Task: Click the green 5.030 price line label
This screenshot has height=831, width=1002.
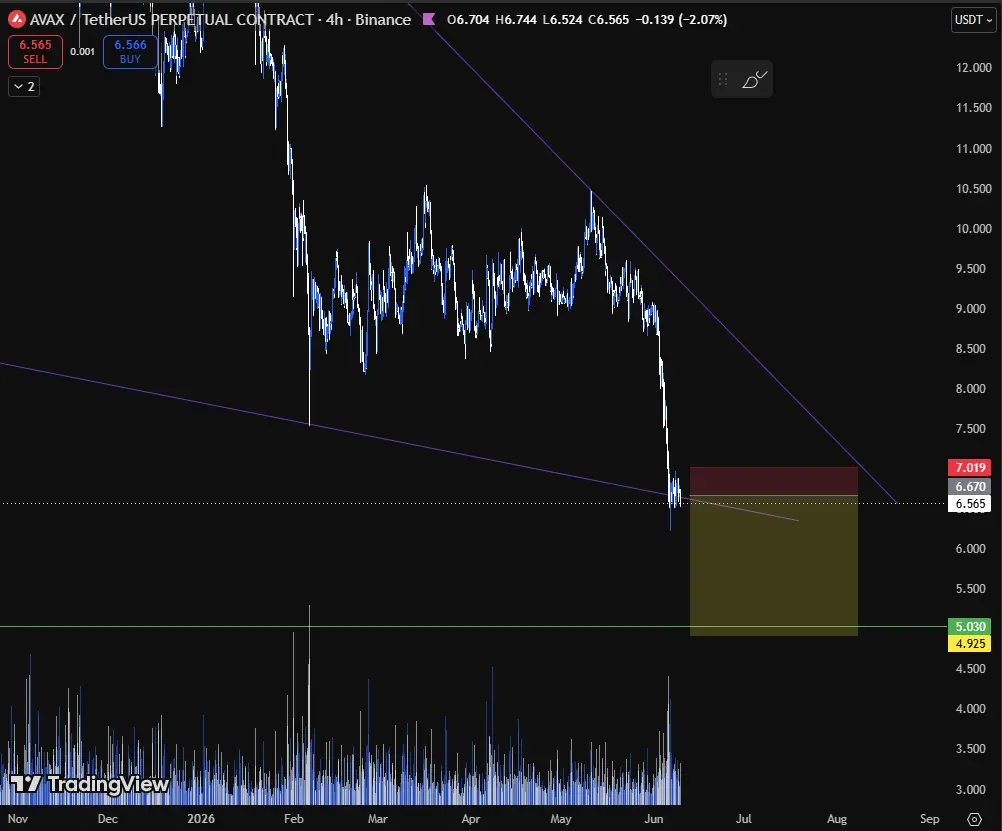Action: click(x=970, y=626)
